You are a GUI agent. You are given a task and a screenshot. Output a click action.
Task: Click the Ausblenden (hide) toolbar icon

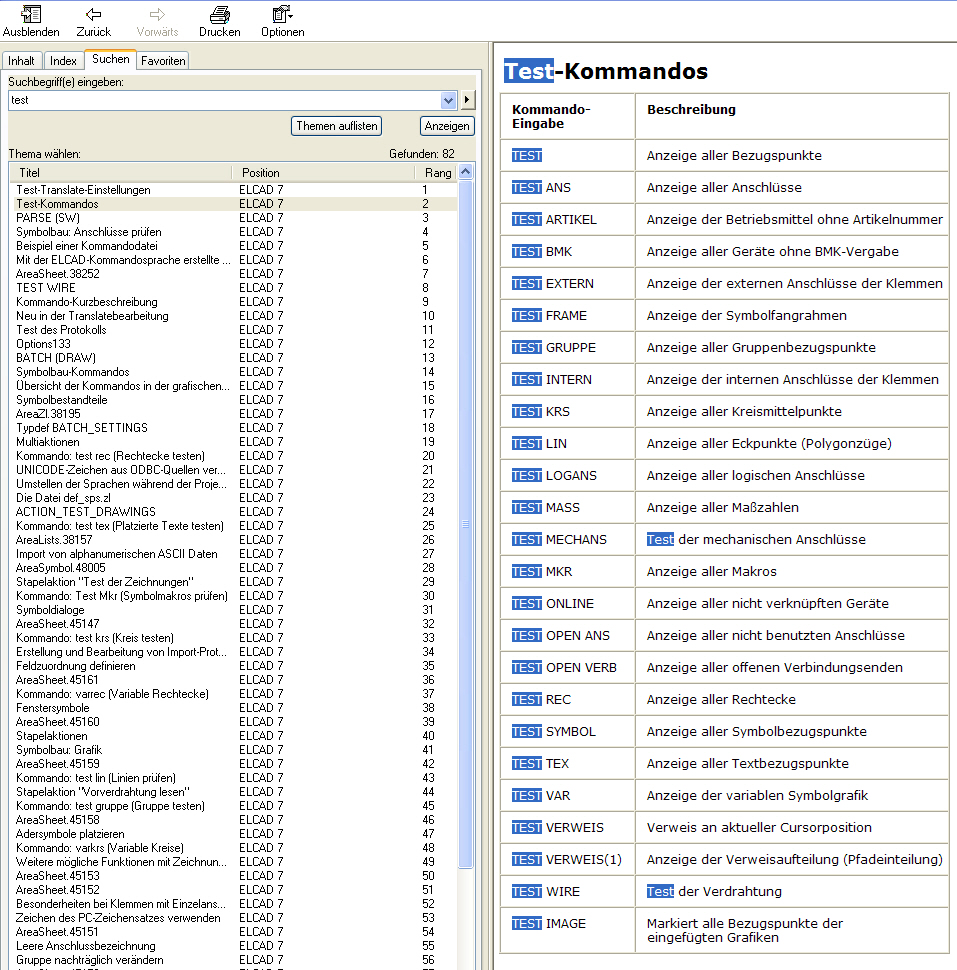click(x=31, y=14)
